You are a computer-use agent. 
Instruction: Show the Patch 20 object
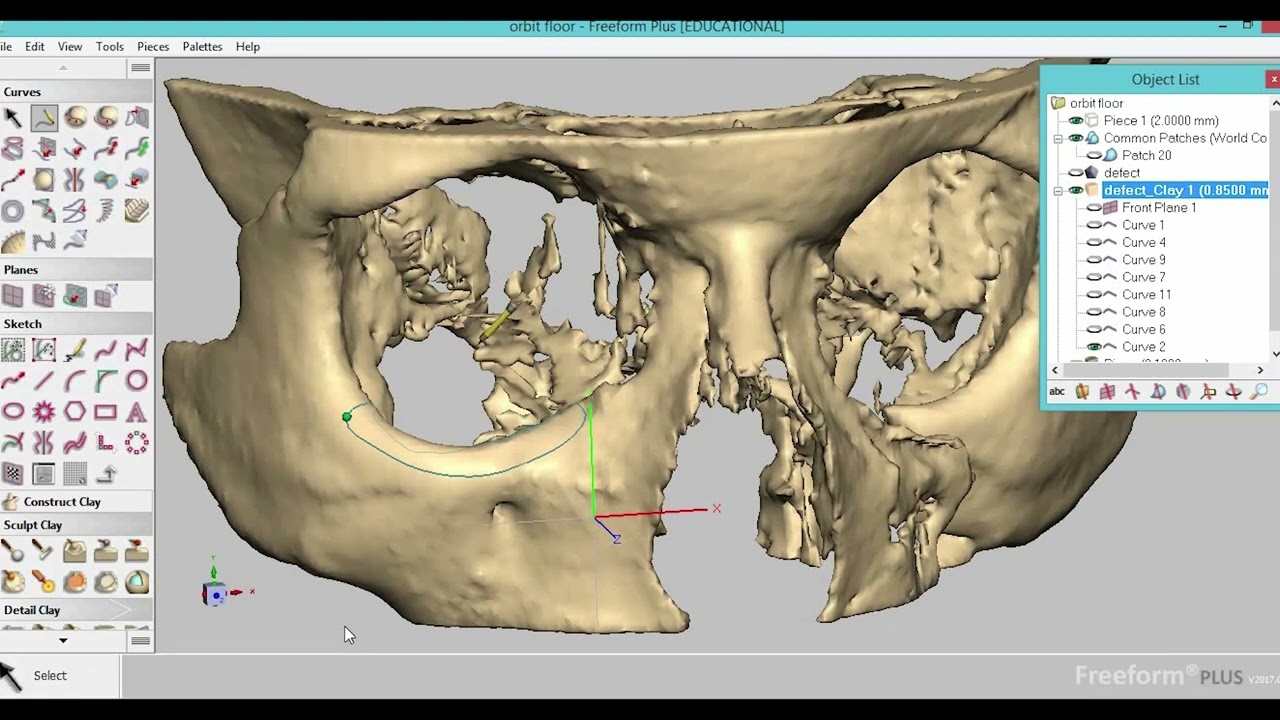tap(1094, 156)
